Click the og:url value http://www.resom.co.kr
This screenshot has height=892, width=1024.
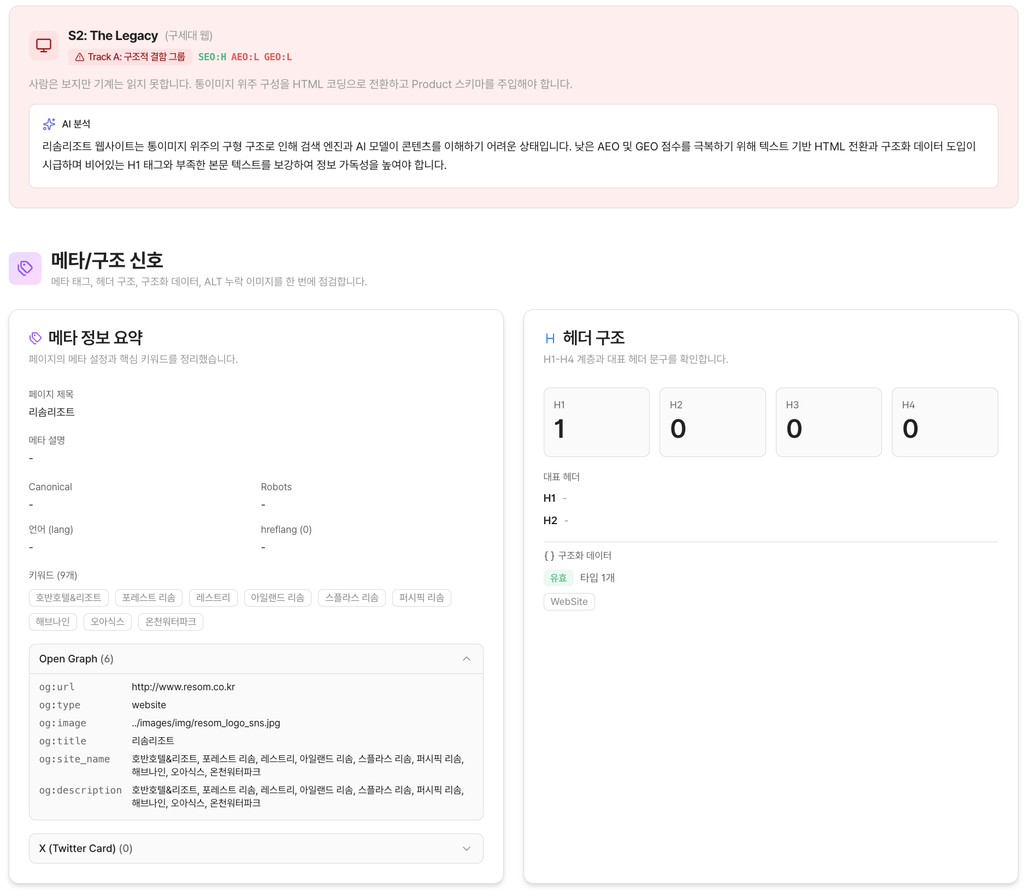[184, 687]
